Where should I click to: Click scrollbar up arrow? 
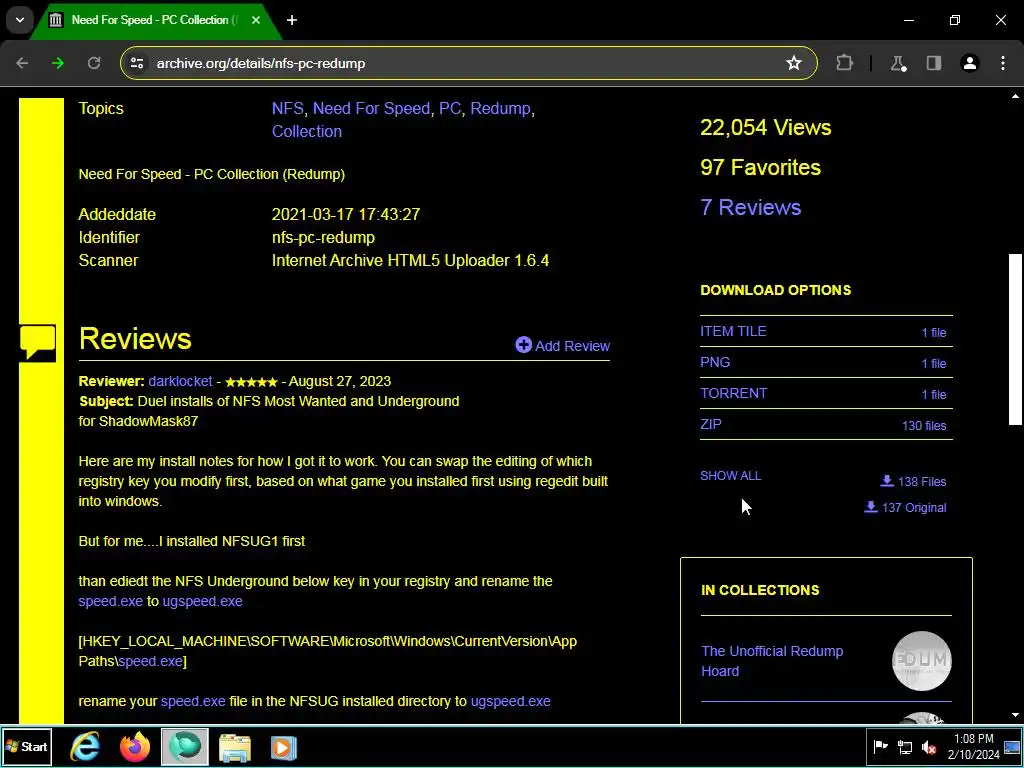(1015, 97)
